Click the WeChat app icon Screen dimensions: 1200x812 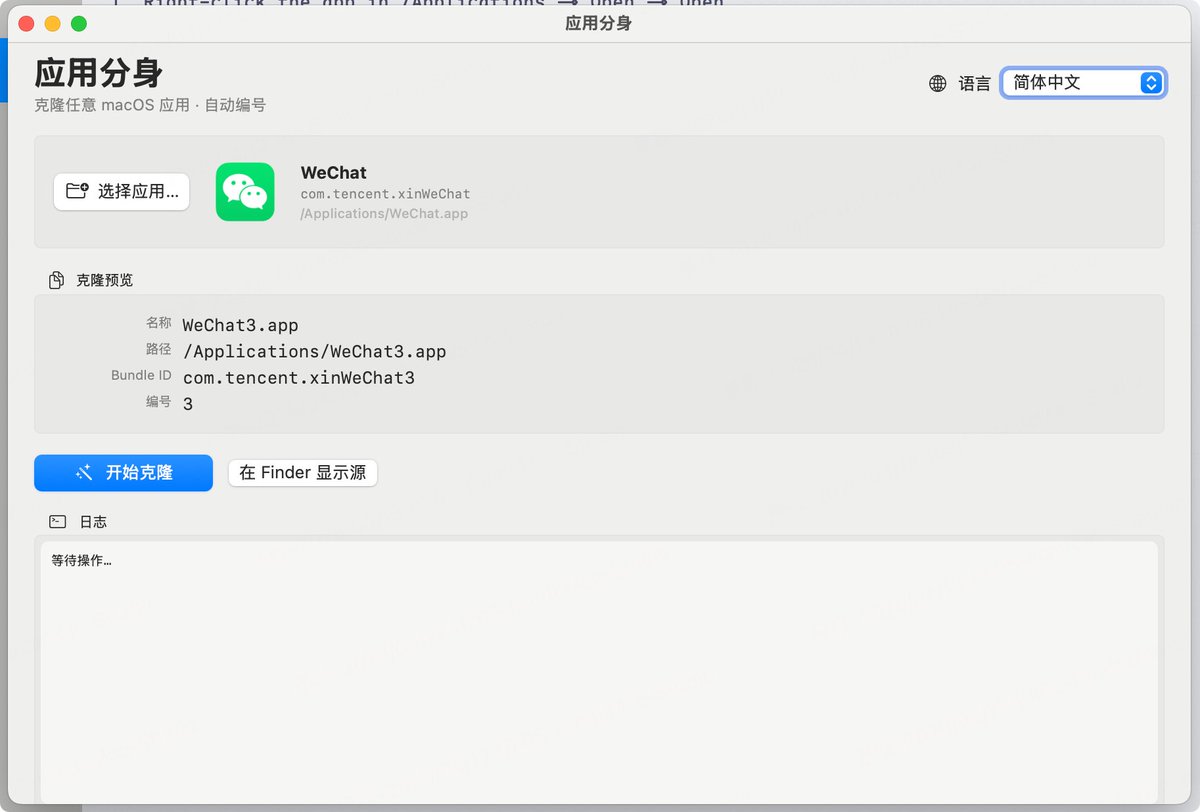click(x=245, y=191)
